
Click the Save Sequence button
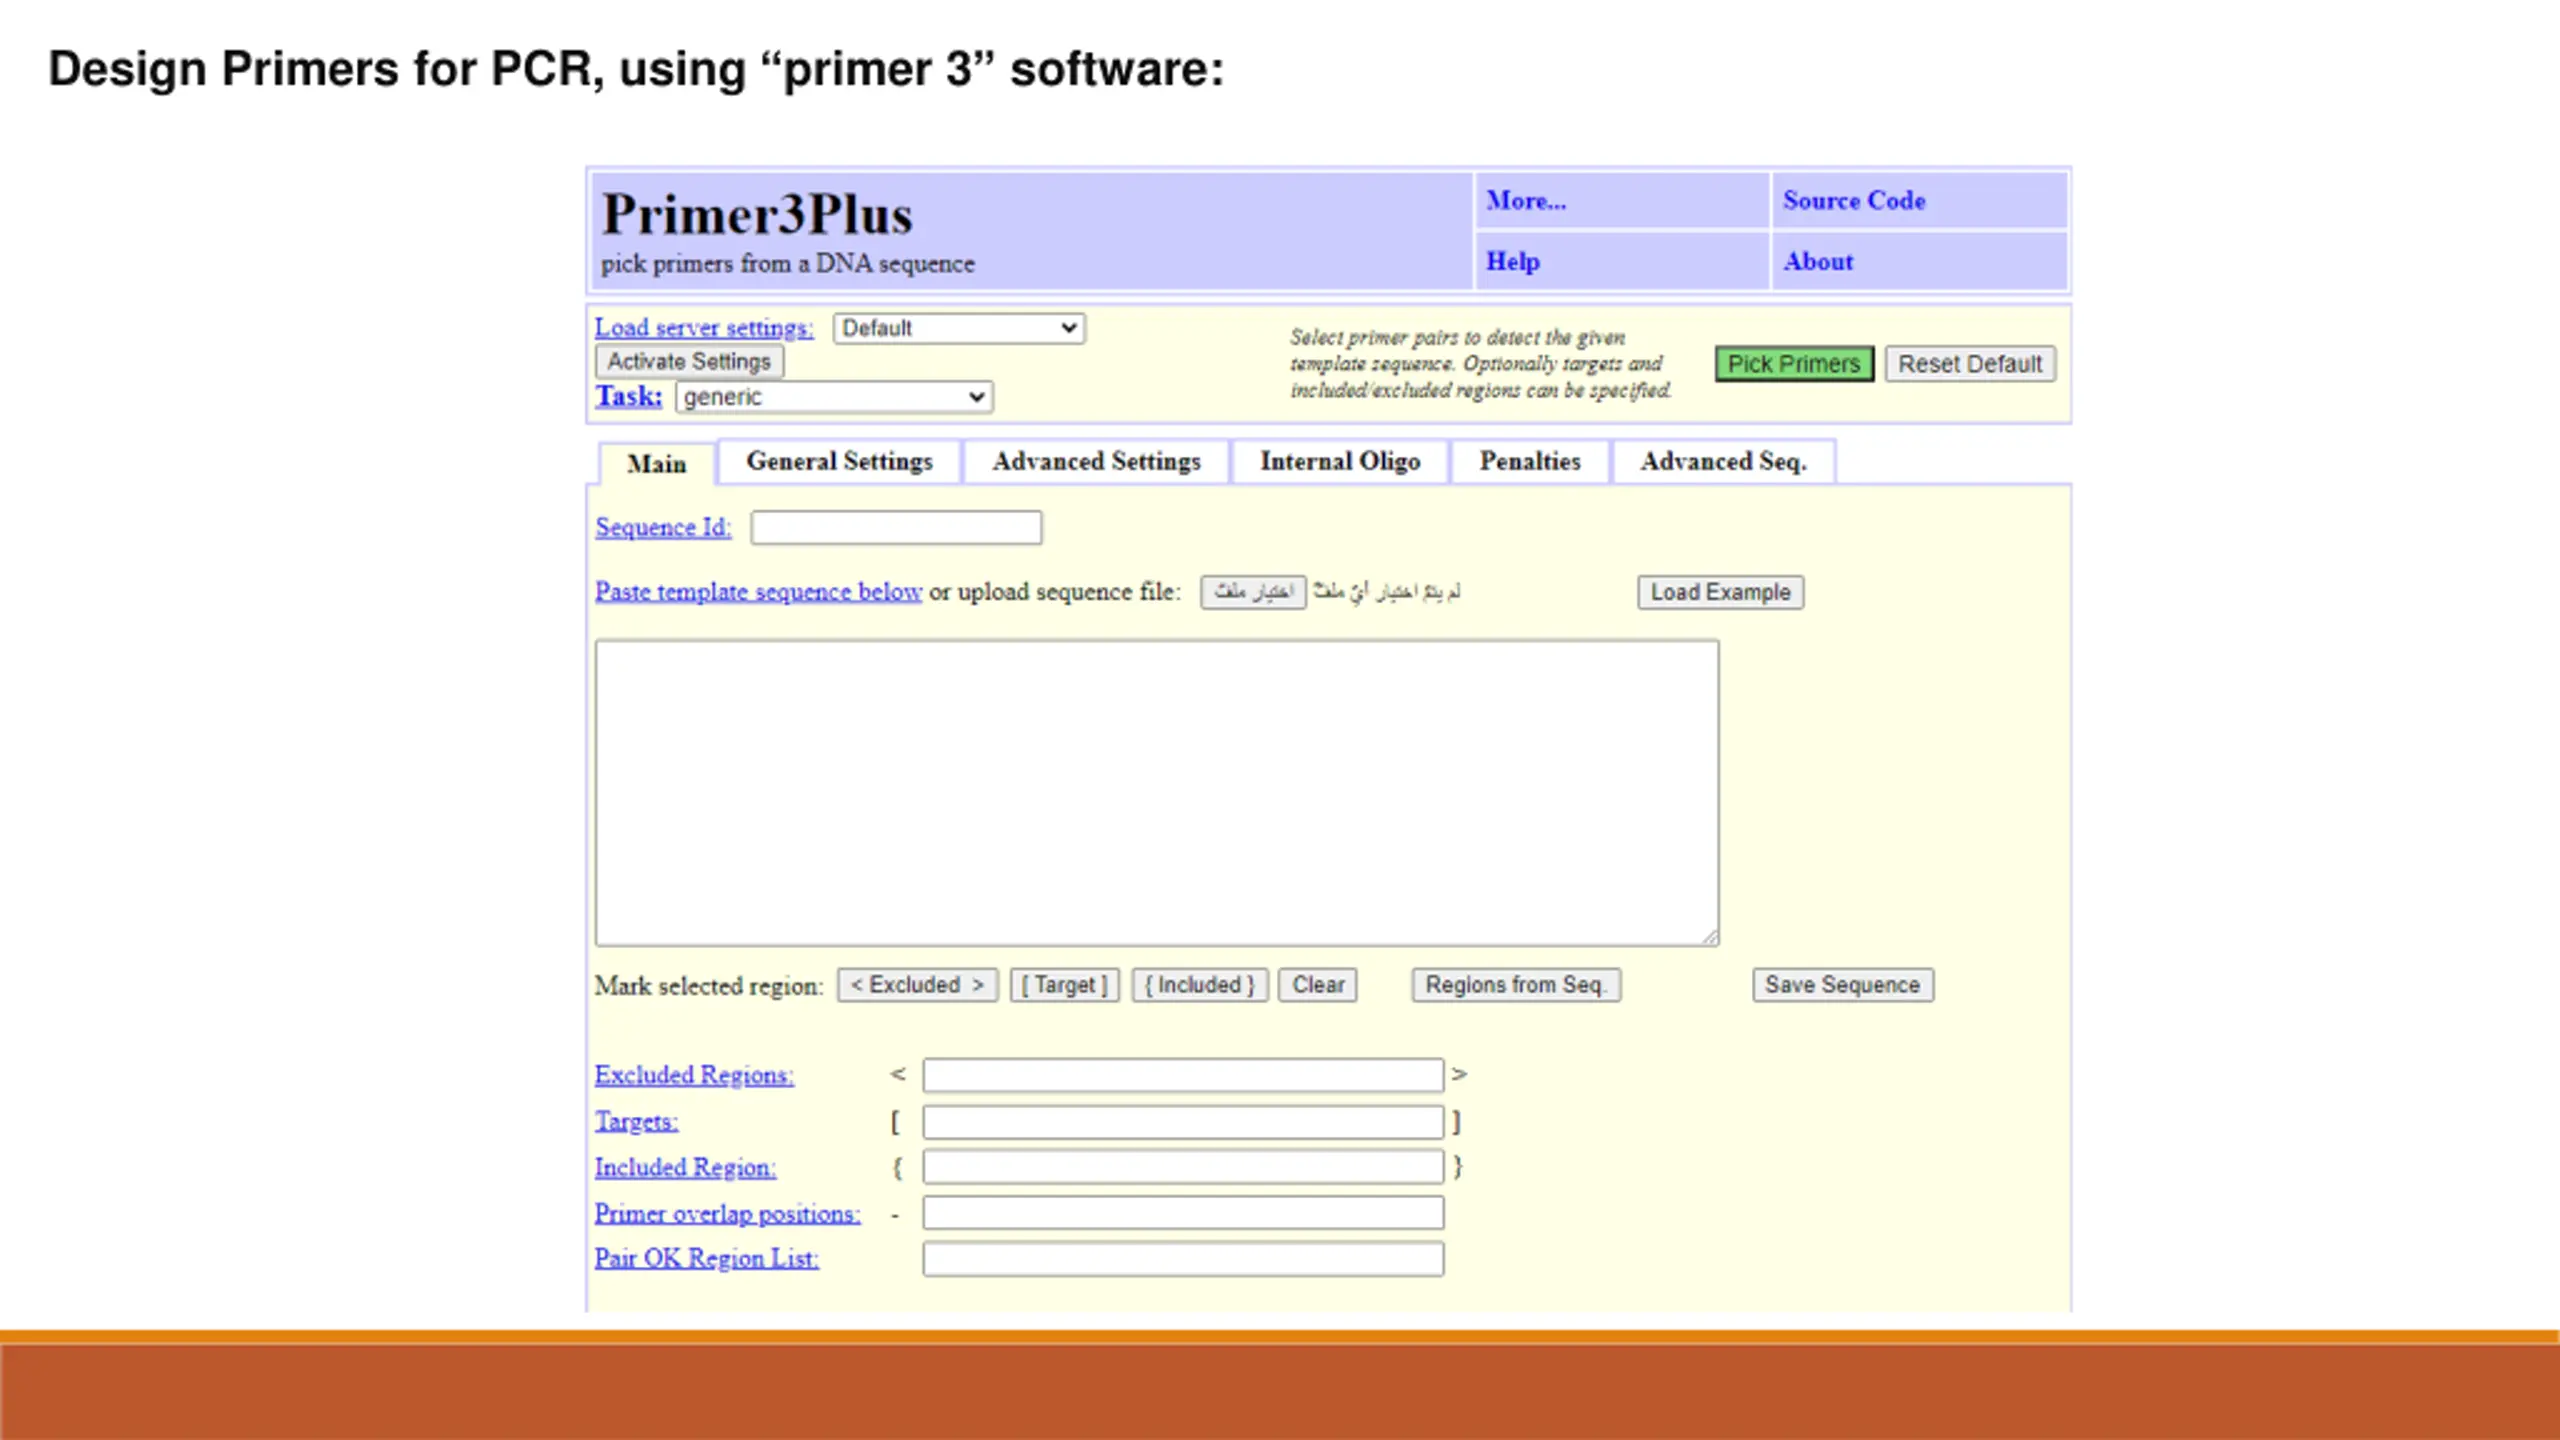pyautogui.click(x=1842, y=985)
